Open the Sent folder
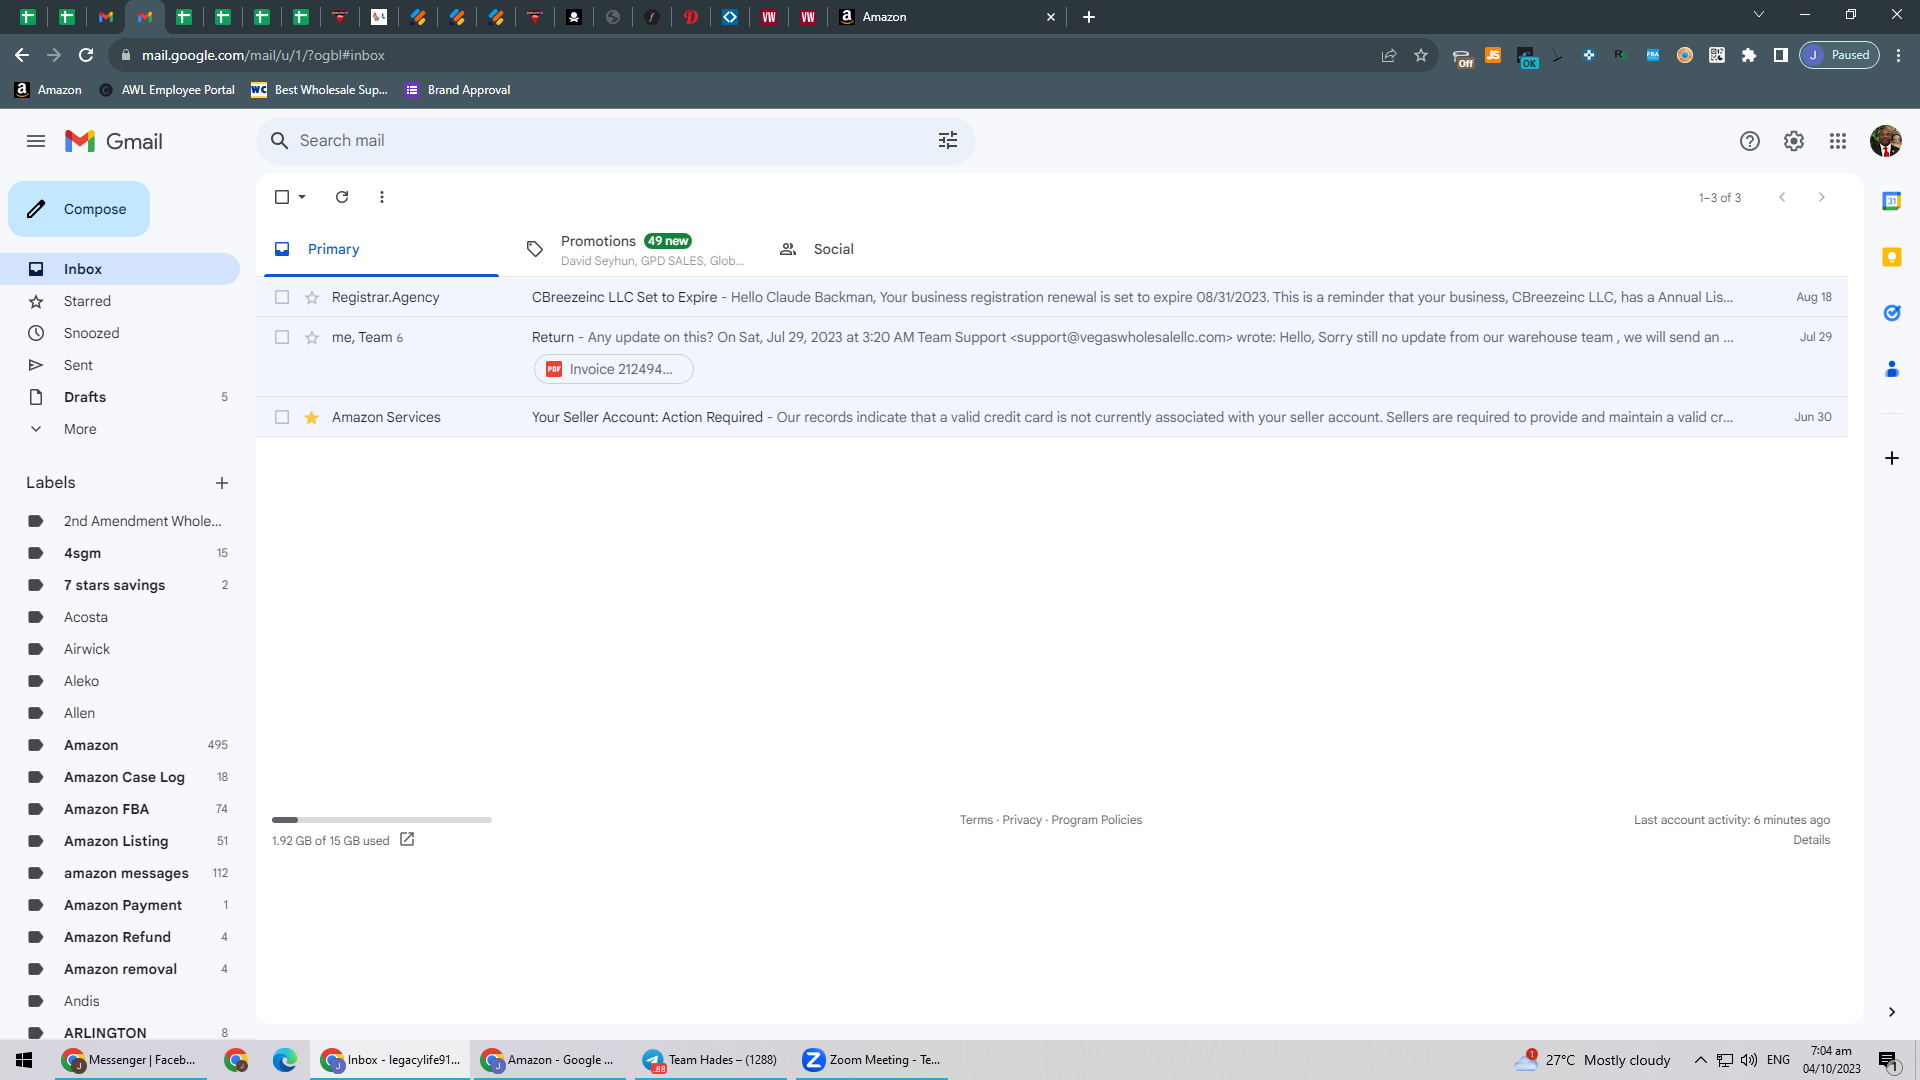Screen dimensions: 1920x1080 tap(120, 365)
